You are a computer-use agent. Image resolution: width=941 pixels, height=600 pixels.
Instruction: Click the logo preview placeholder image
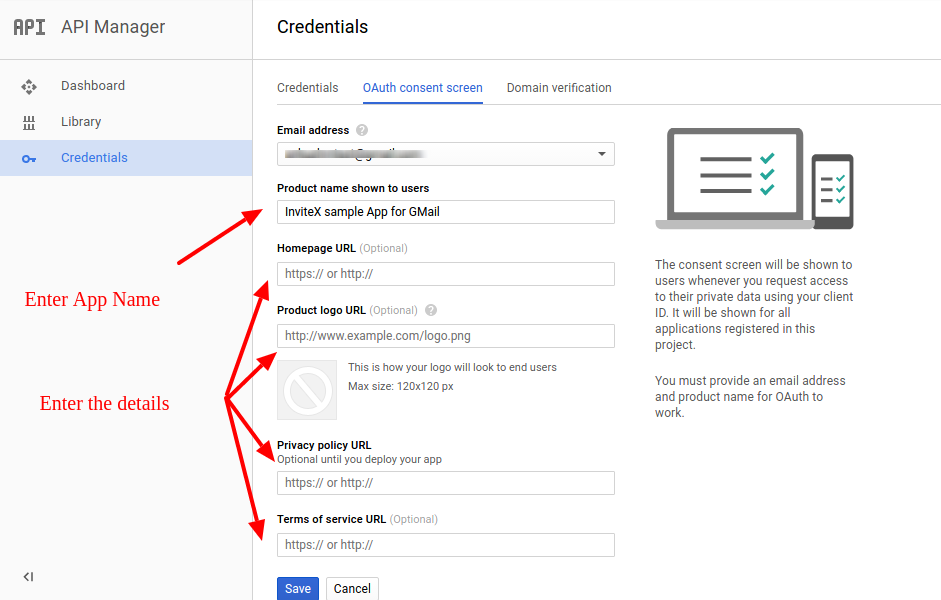[x=307, y=390]
